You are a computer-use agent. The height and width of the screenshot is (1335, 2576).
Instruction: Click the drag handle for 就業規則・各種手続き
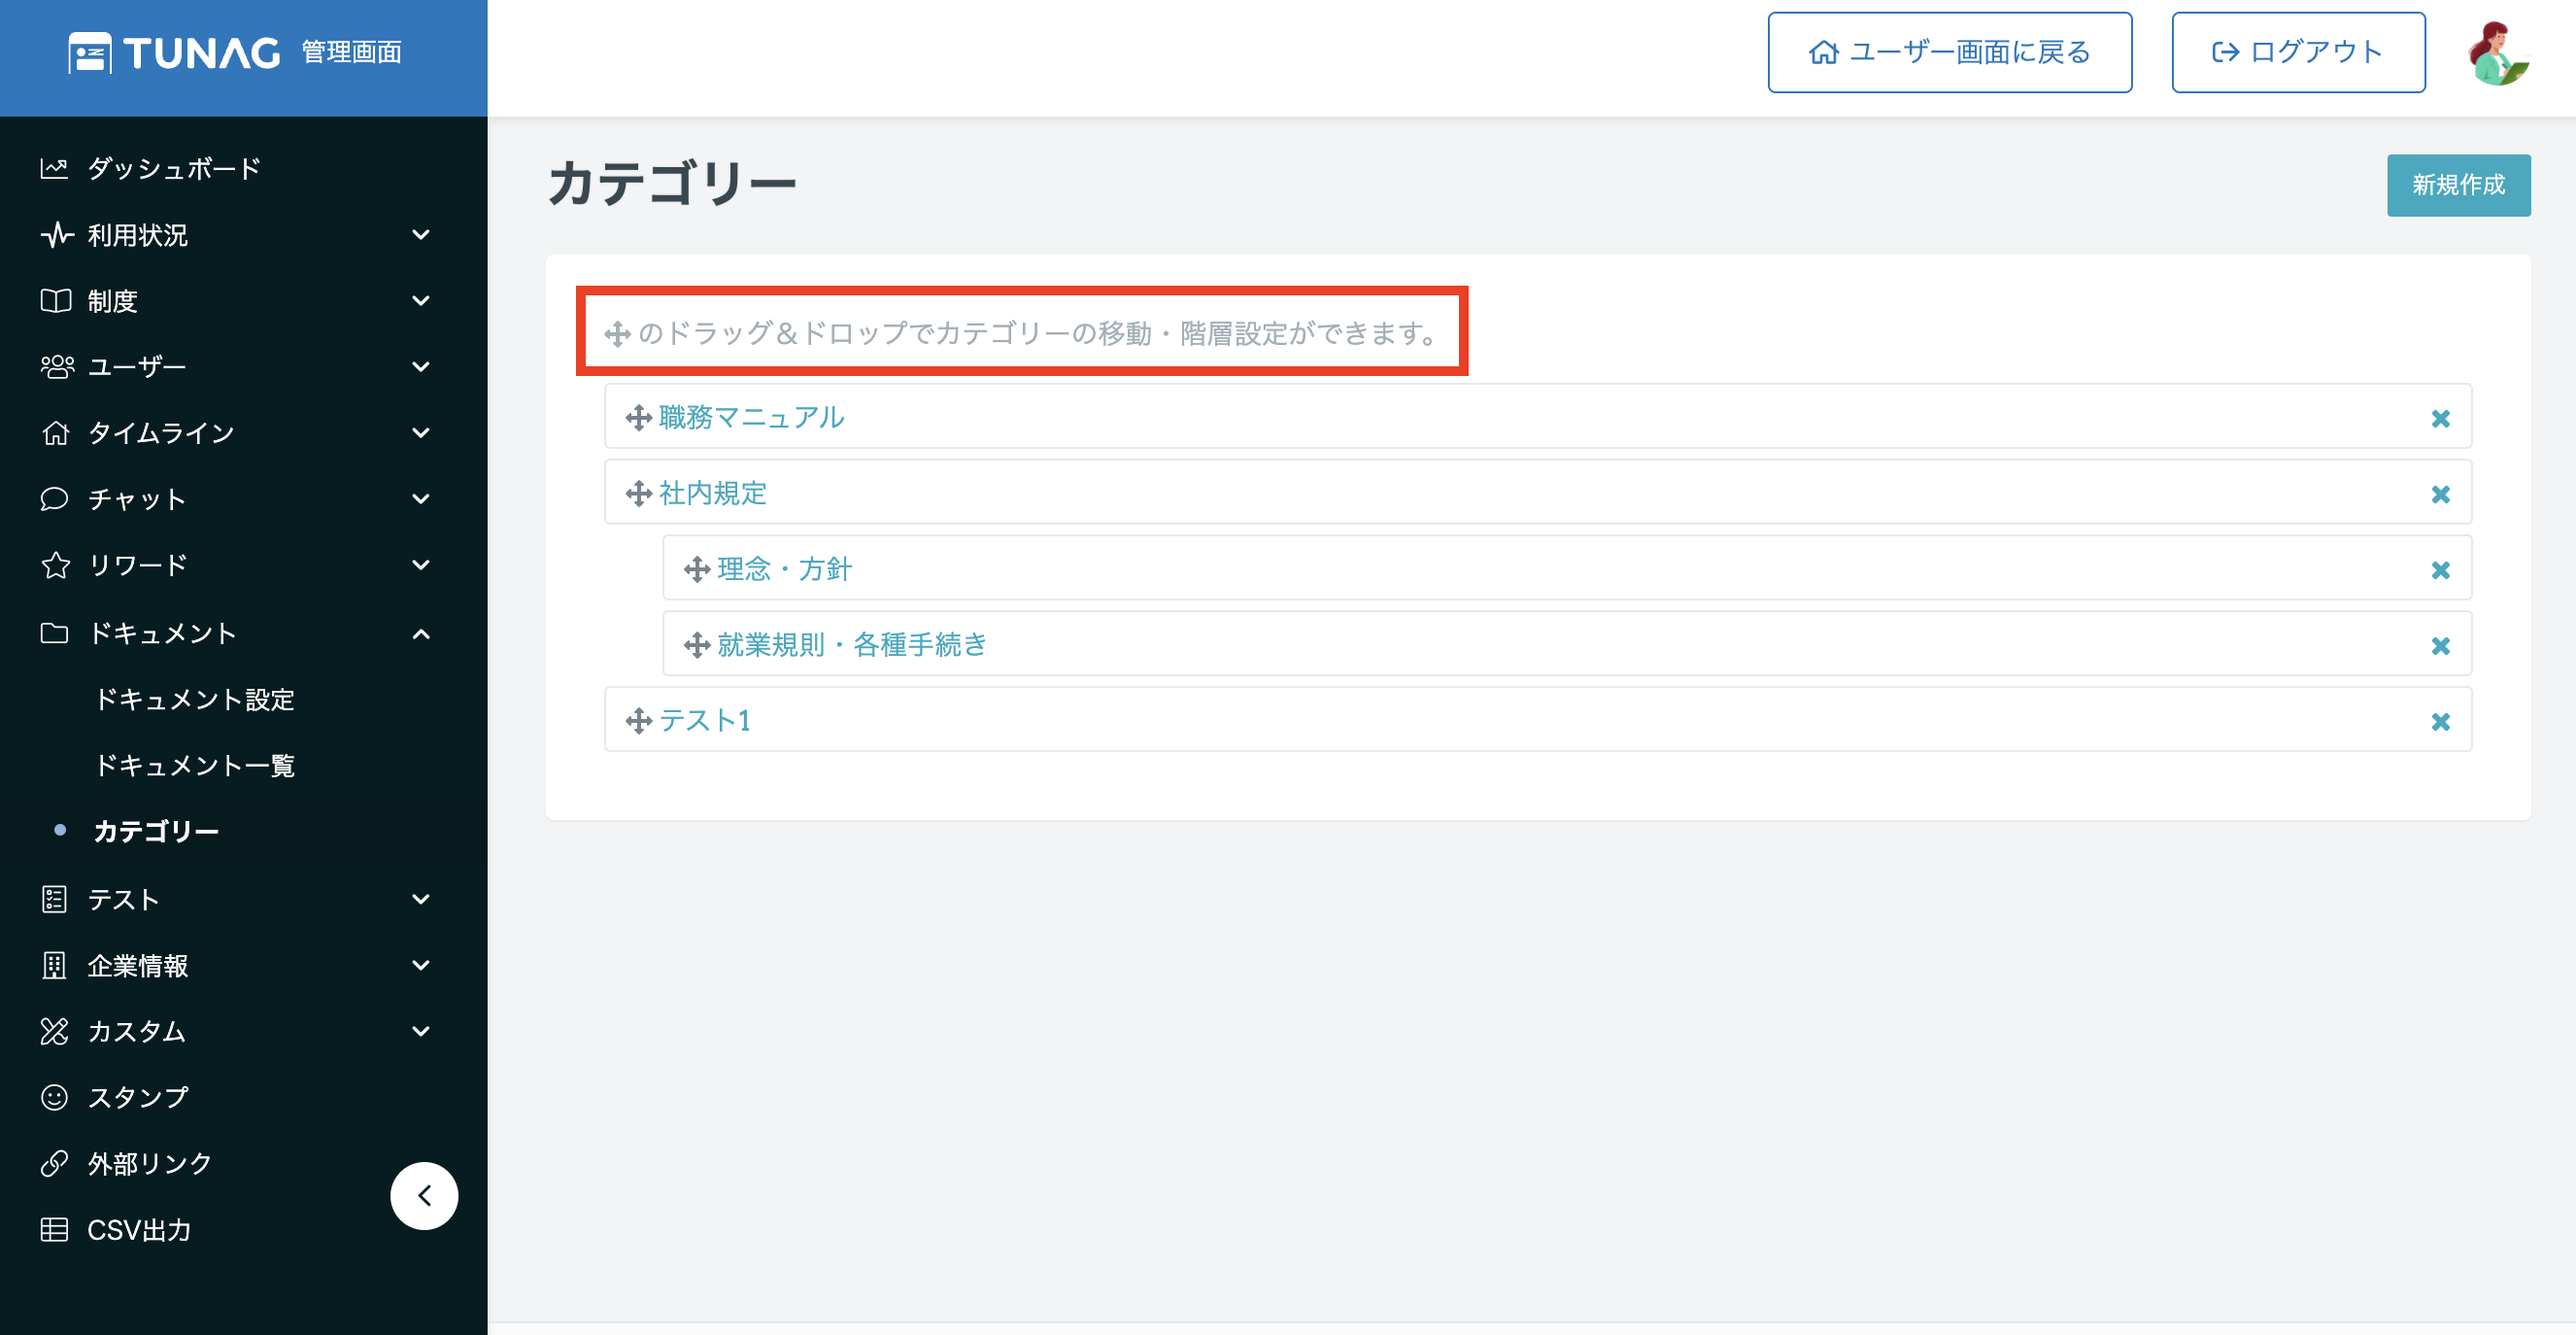(x=697, y=645)
